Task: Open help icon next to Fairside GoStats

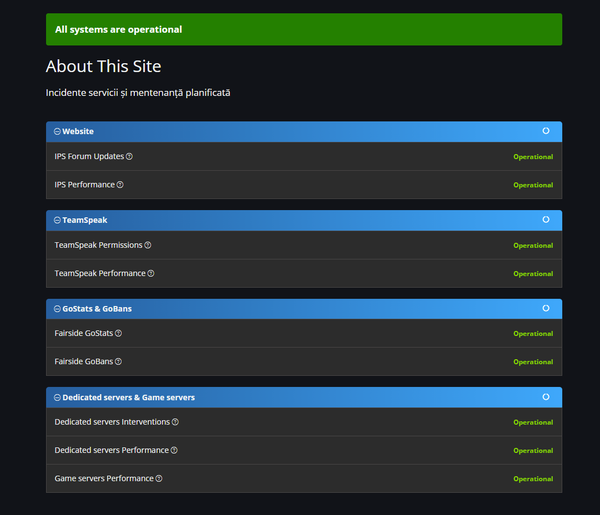Action: click(118, 334)
